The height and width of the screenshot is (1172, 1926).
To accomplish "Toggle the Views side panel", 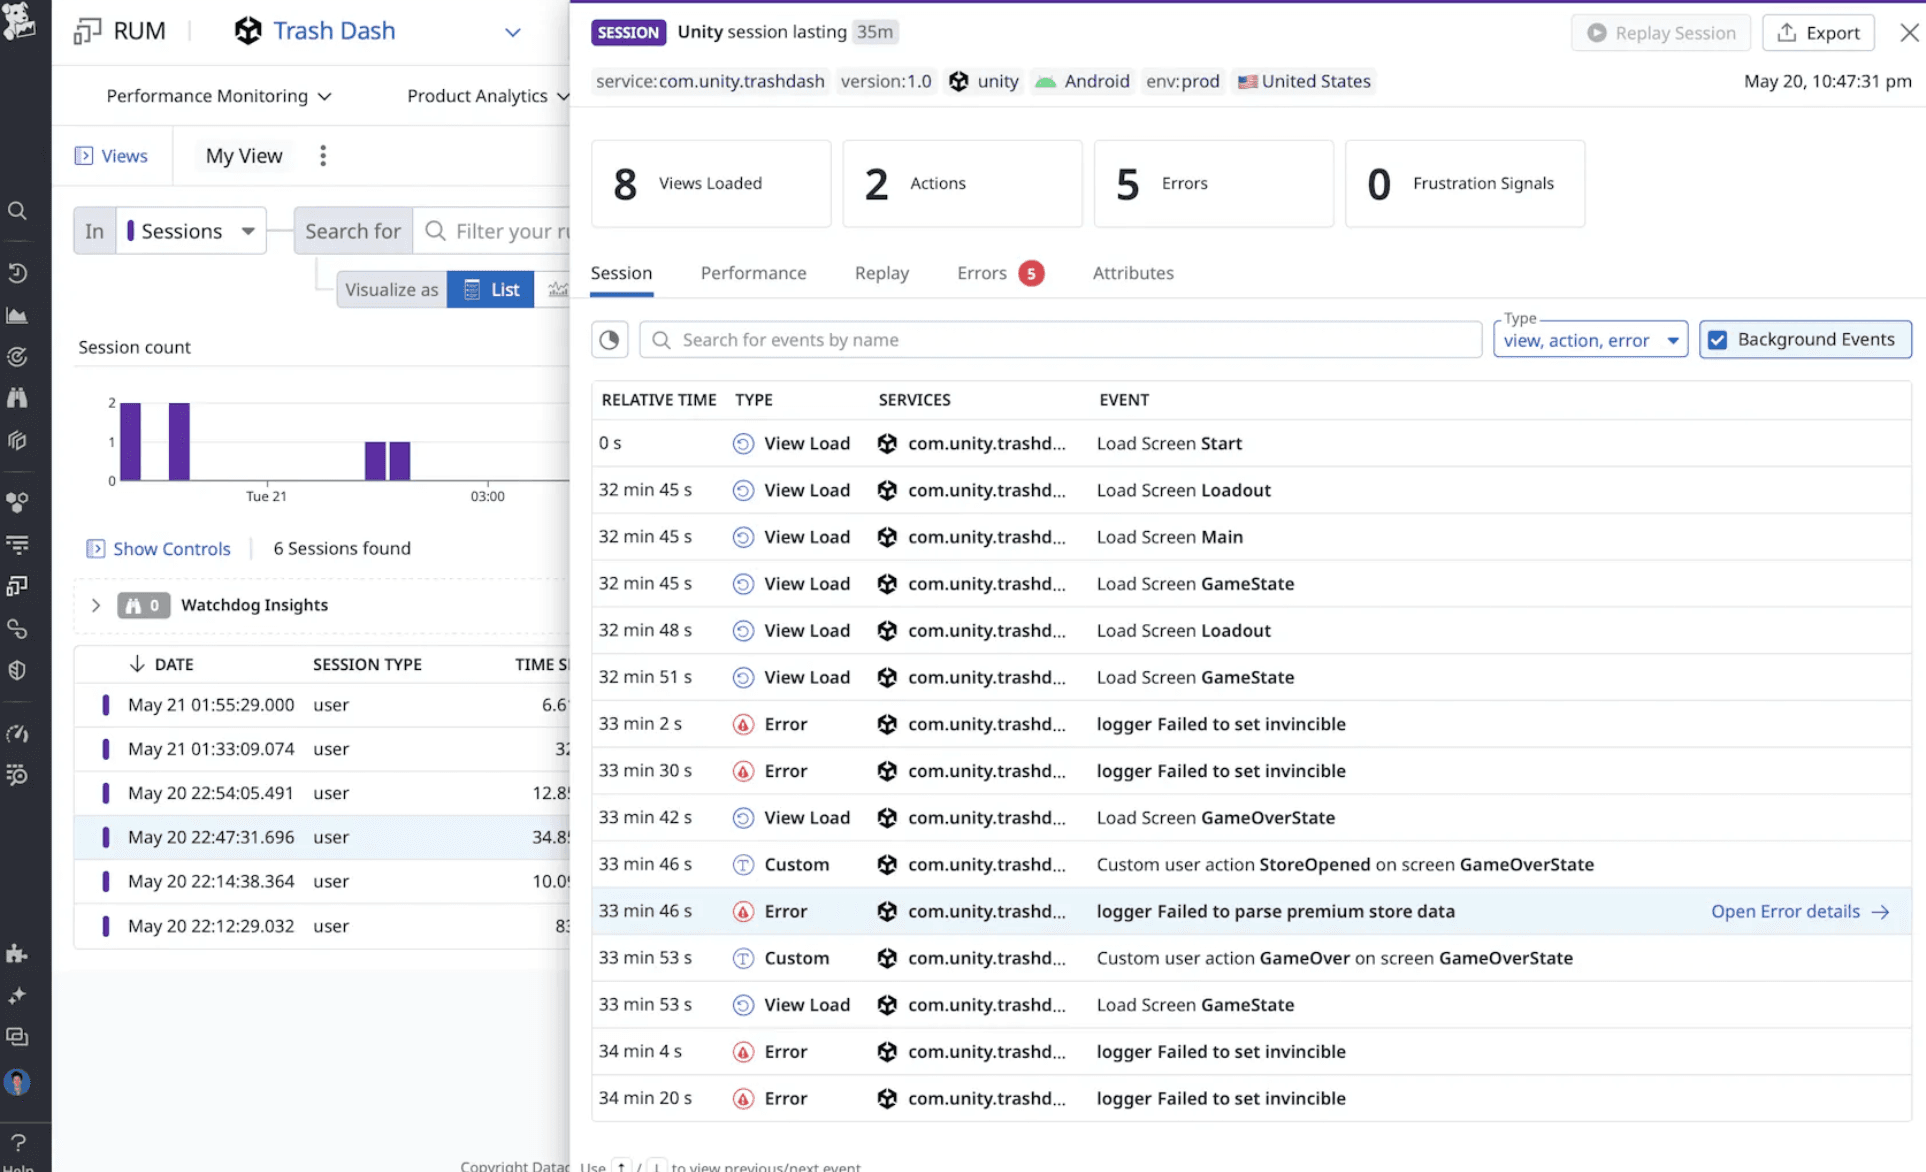I will coord(111,156).
